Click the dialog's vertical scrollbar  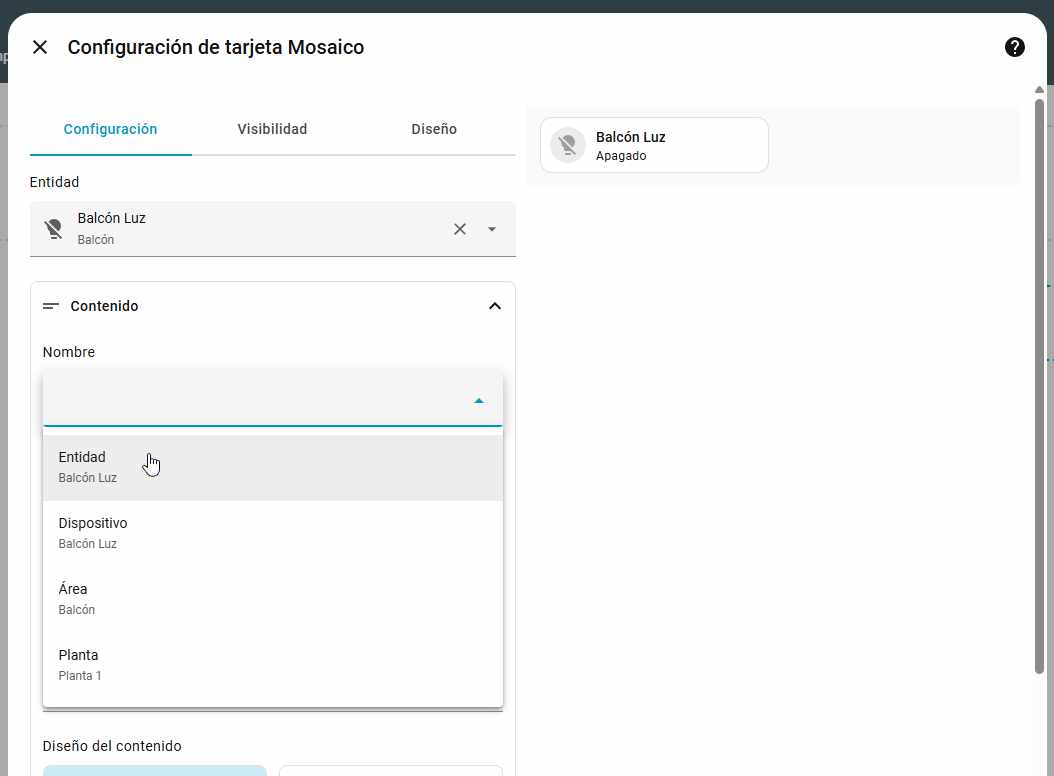pyautogui.click(x=1039, y=380)
